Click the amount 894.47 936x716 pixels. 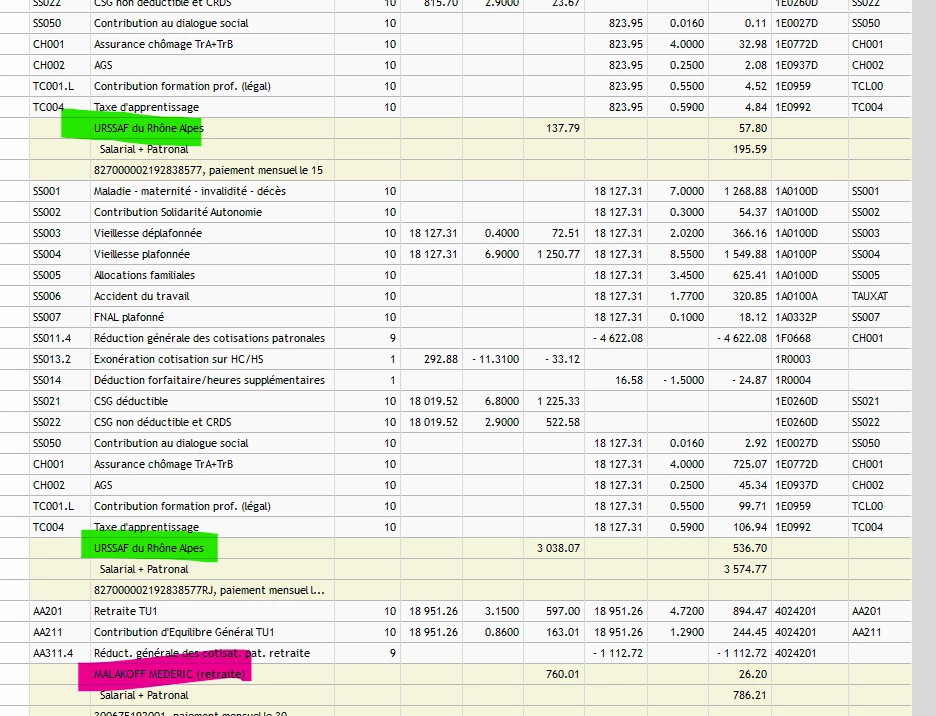pos(750,611)
